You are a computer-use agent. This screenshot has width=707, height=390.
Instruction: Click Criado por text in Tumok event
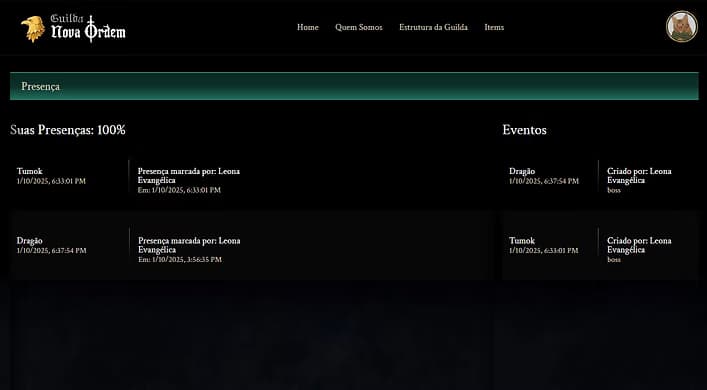coord(639,245)
